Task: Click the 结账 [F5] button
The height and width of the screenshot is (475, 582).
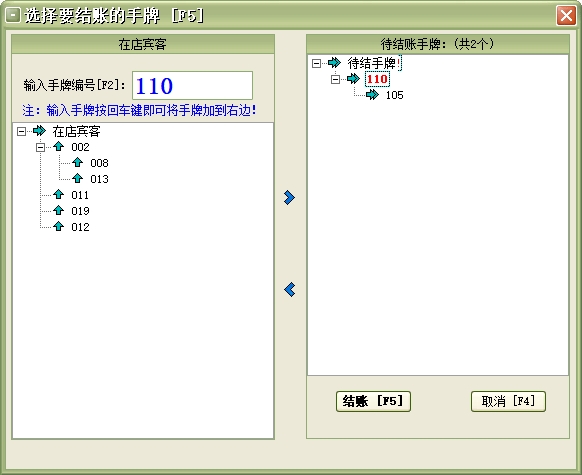Action: (x=373, y=401)
